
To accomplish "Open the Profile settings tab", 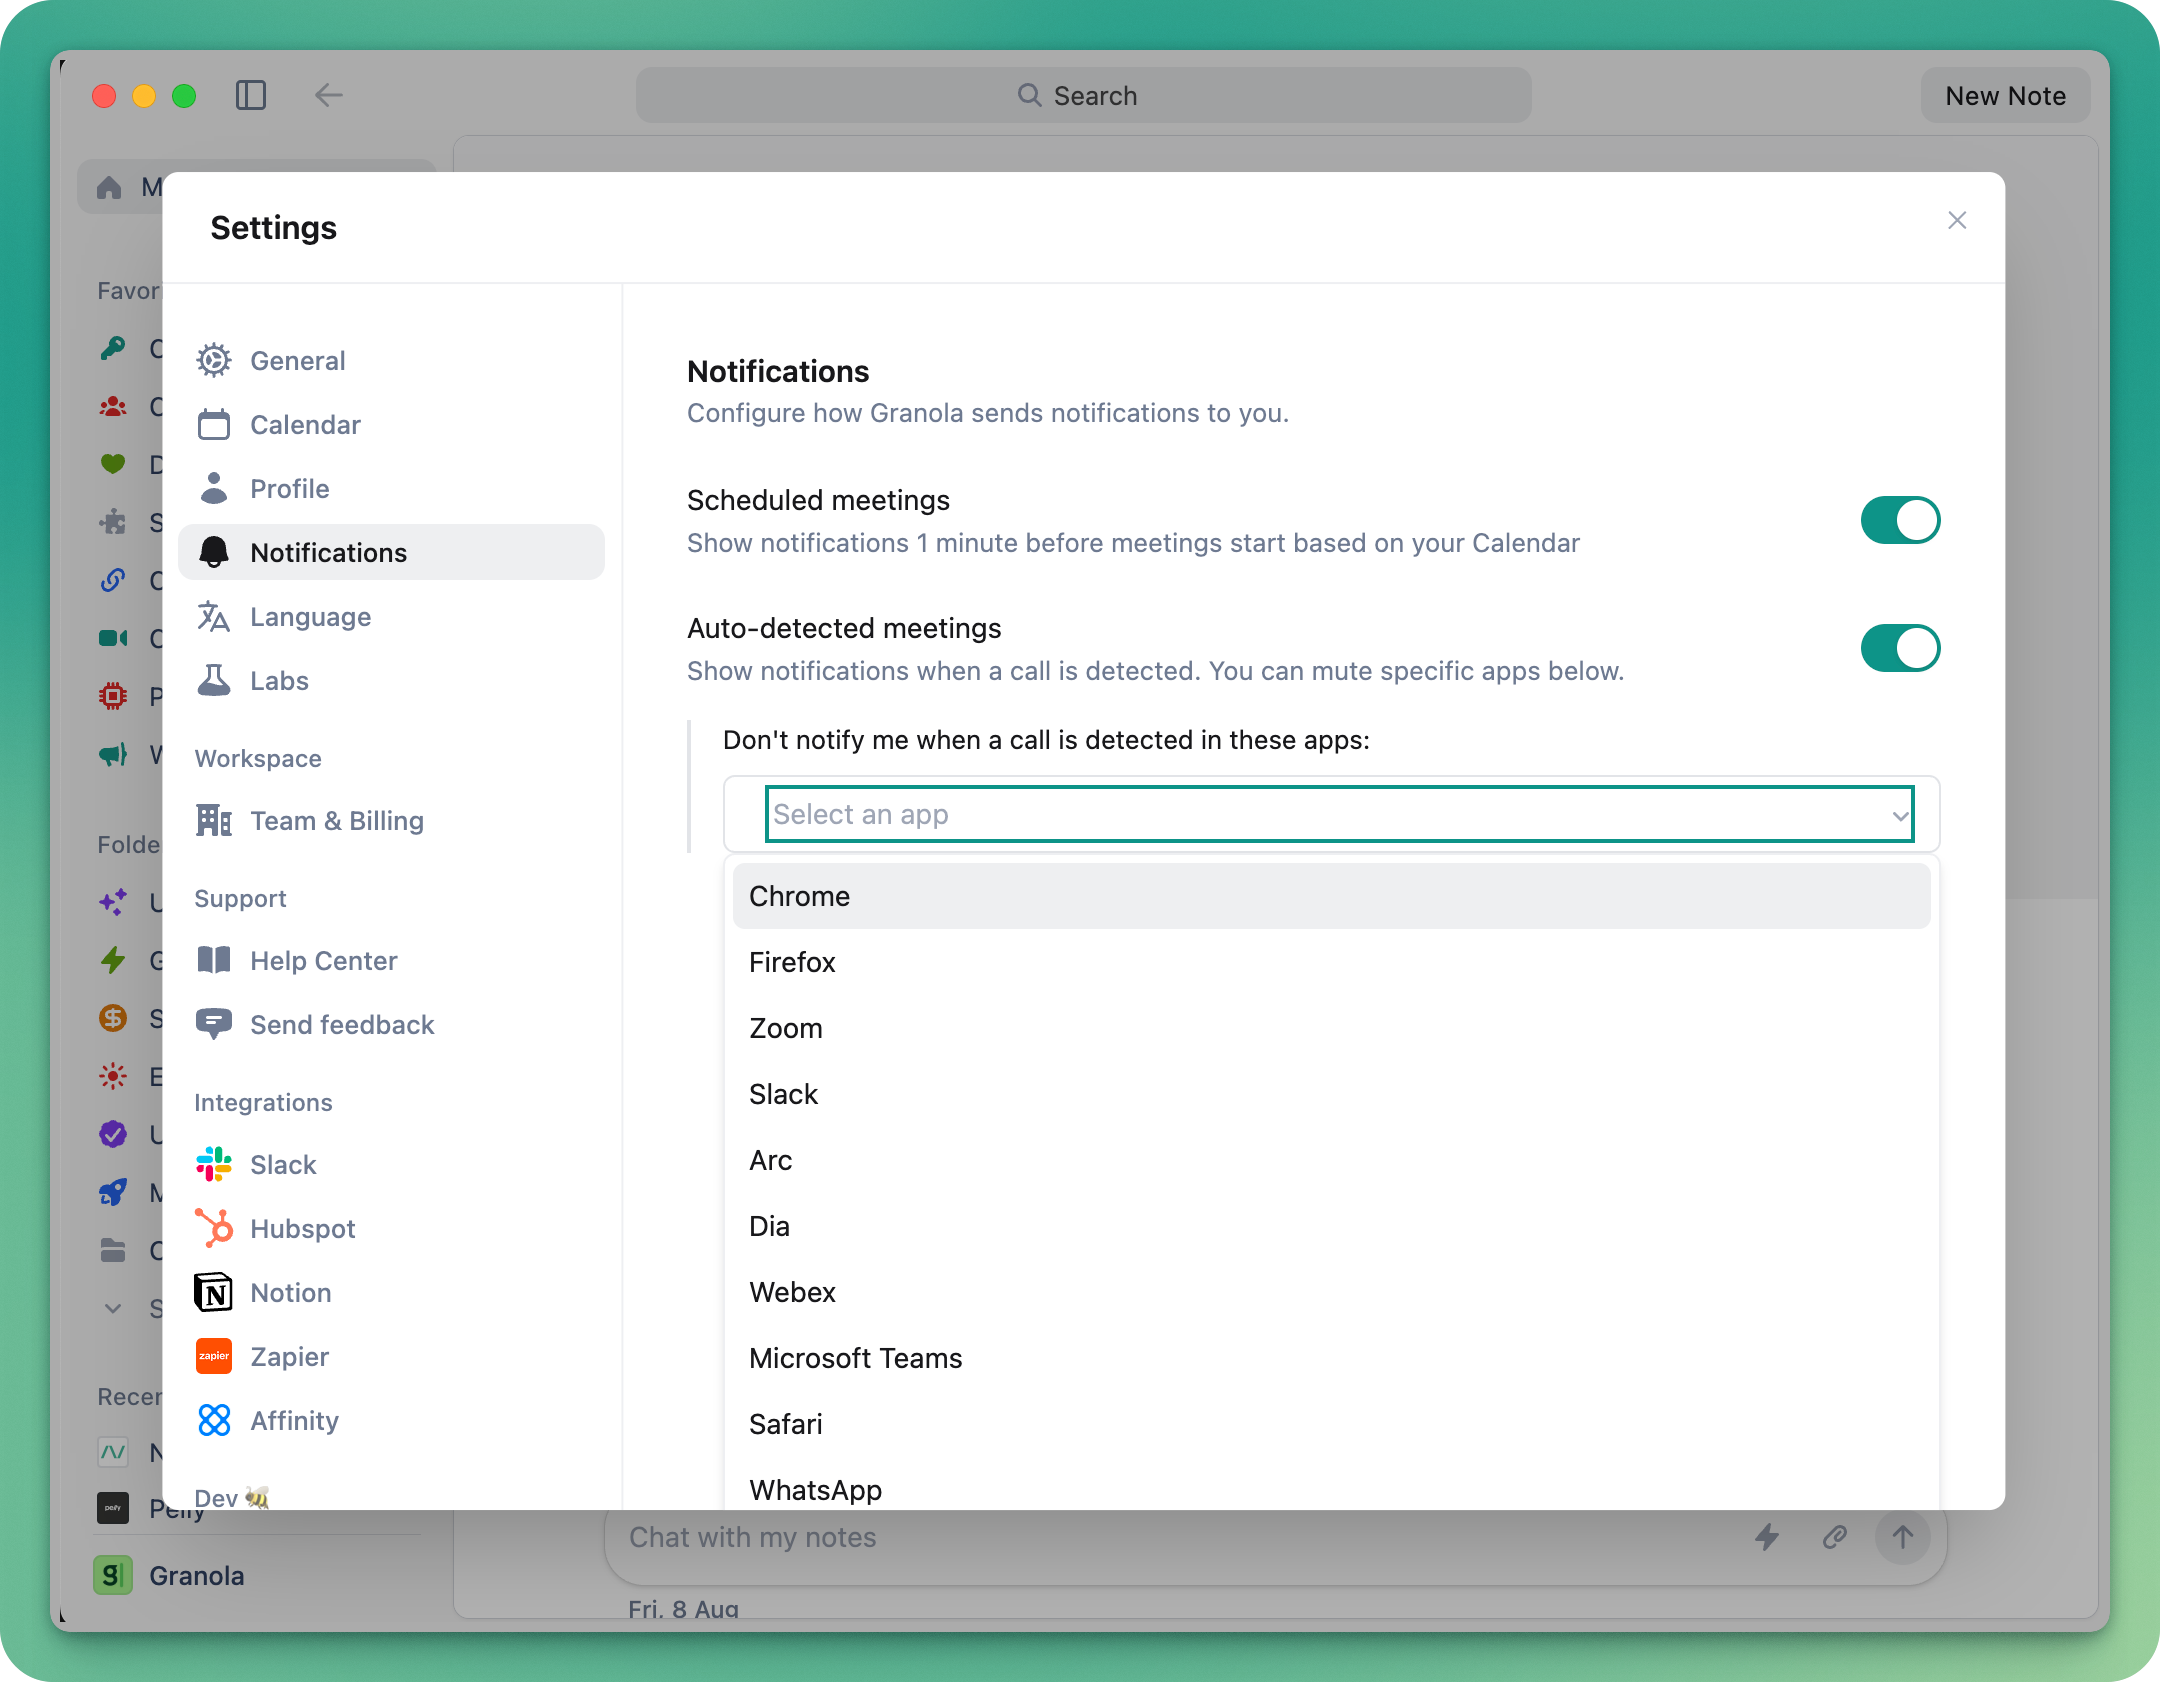I will coord(391,488).
